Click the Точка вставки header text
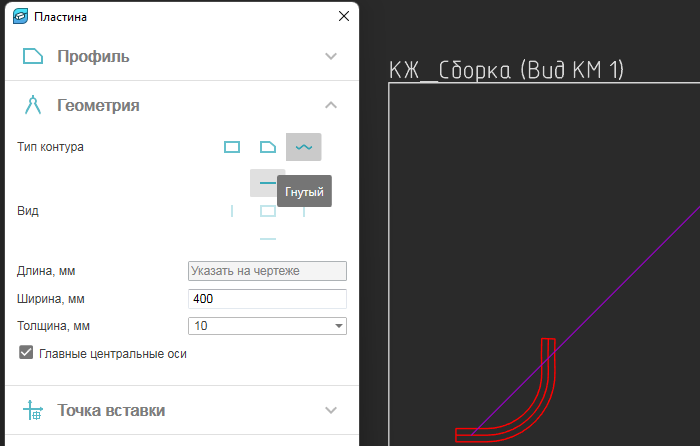The width and height of the screenshot is (700, 446). pyautogui.click(x=111, y=410)
